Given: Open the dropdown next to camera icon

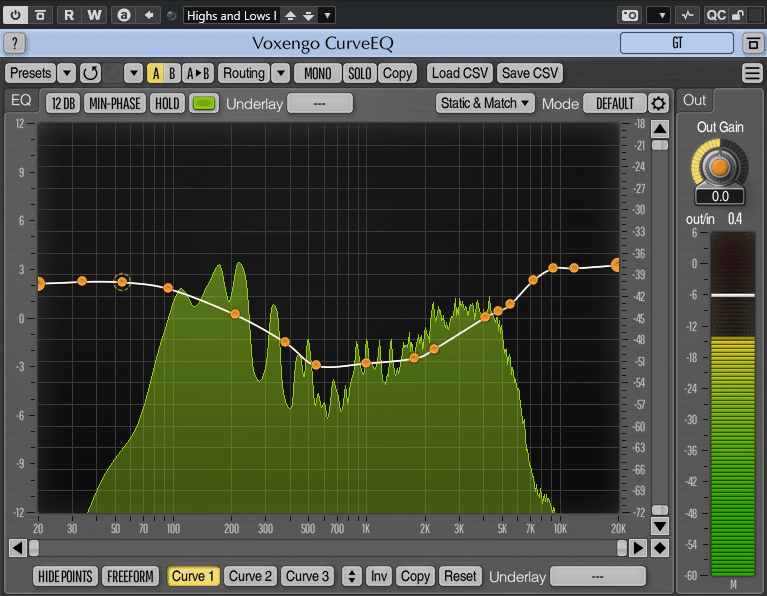Looking at the screenshot, I should [658, 15].
